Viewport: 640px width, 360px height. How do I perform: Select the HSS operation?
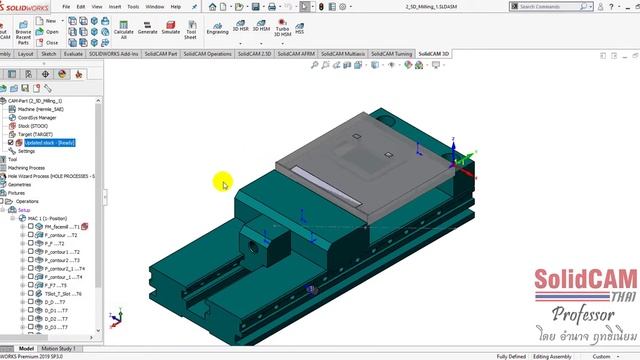coord(300,28)
